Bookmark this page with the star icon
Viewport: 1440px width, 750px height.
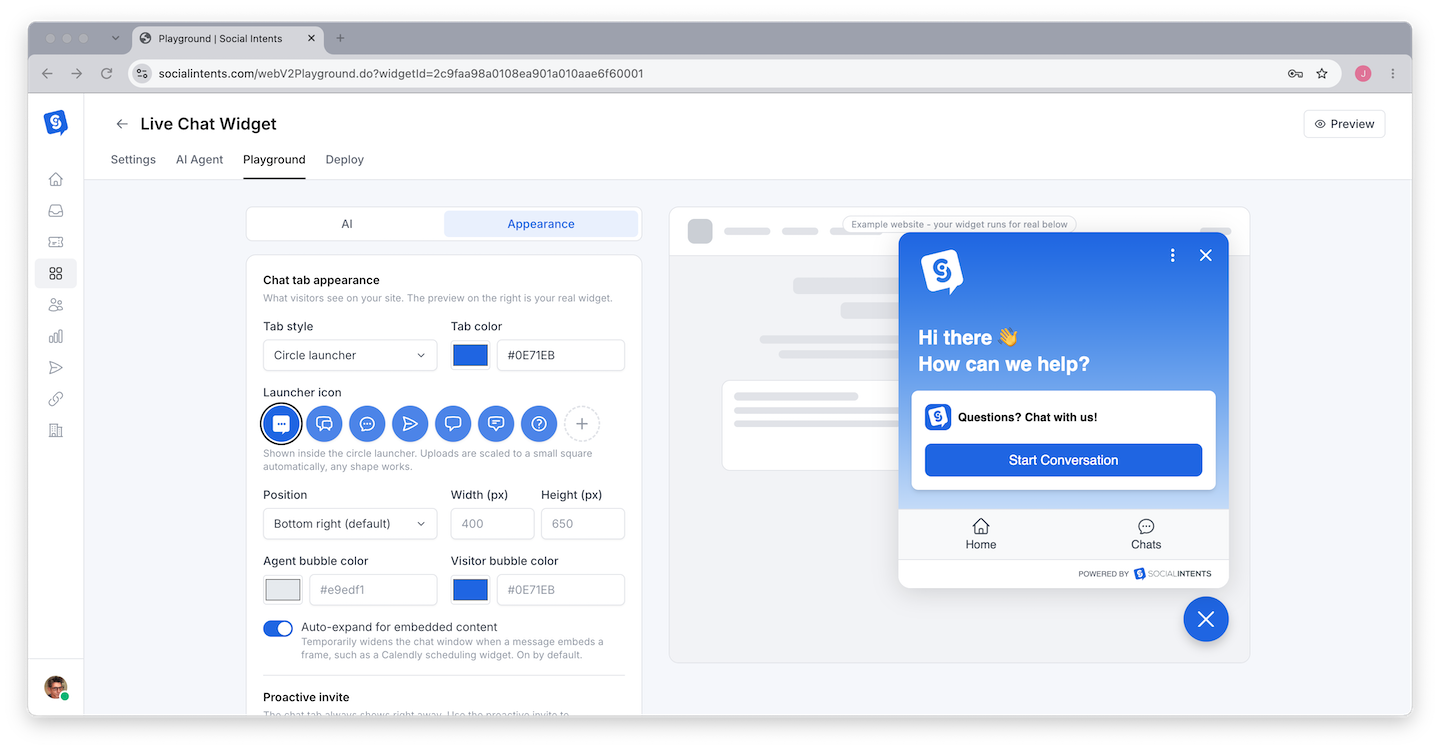click(x=1322, y=73)
